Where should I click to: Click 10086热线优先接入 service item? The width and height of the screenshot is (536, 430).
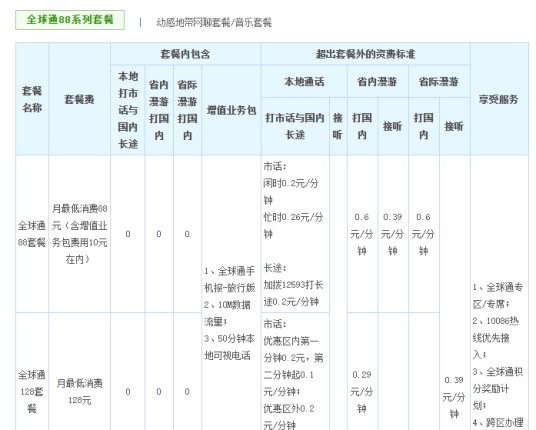(496, 338)
